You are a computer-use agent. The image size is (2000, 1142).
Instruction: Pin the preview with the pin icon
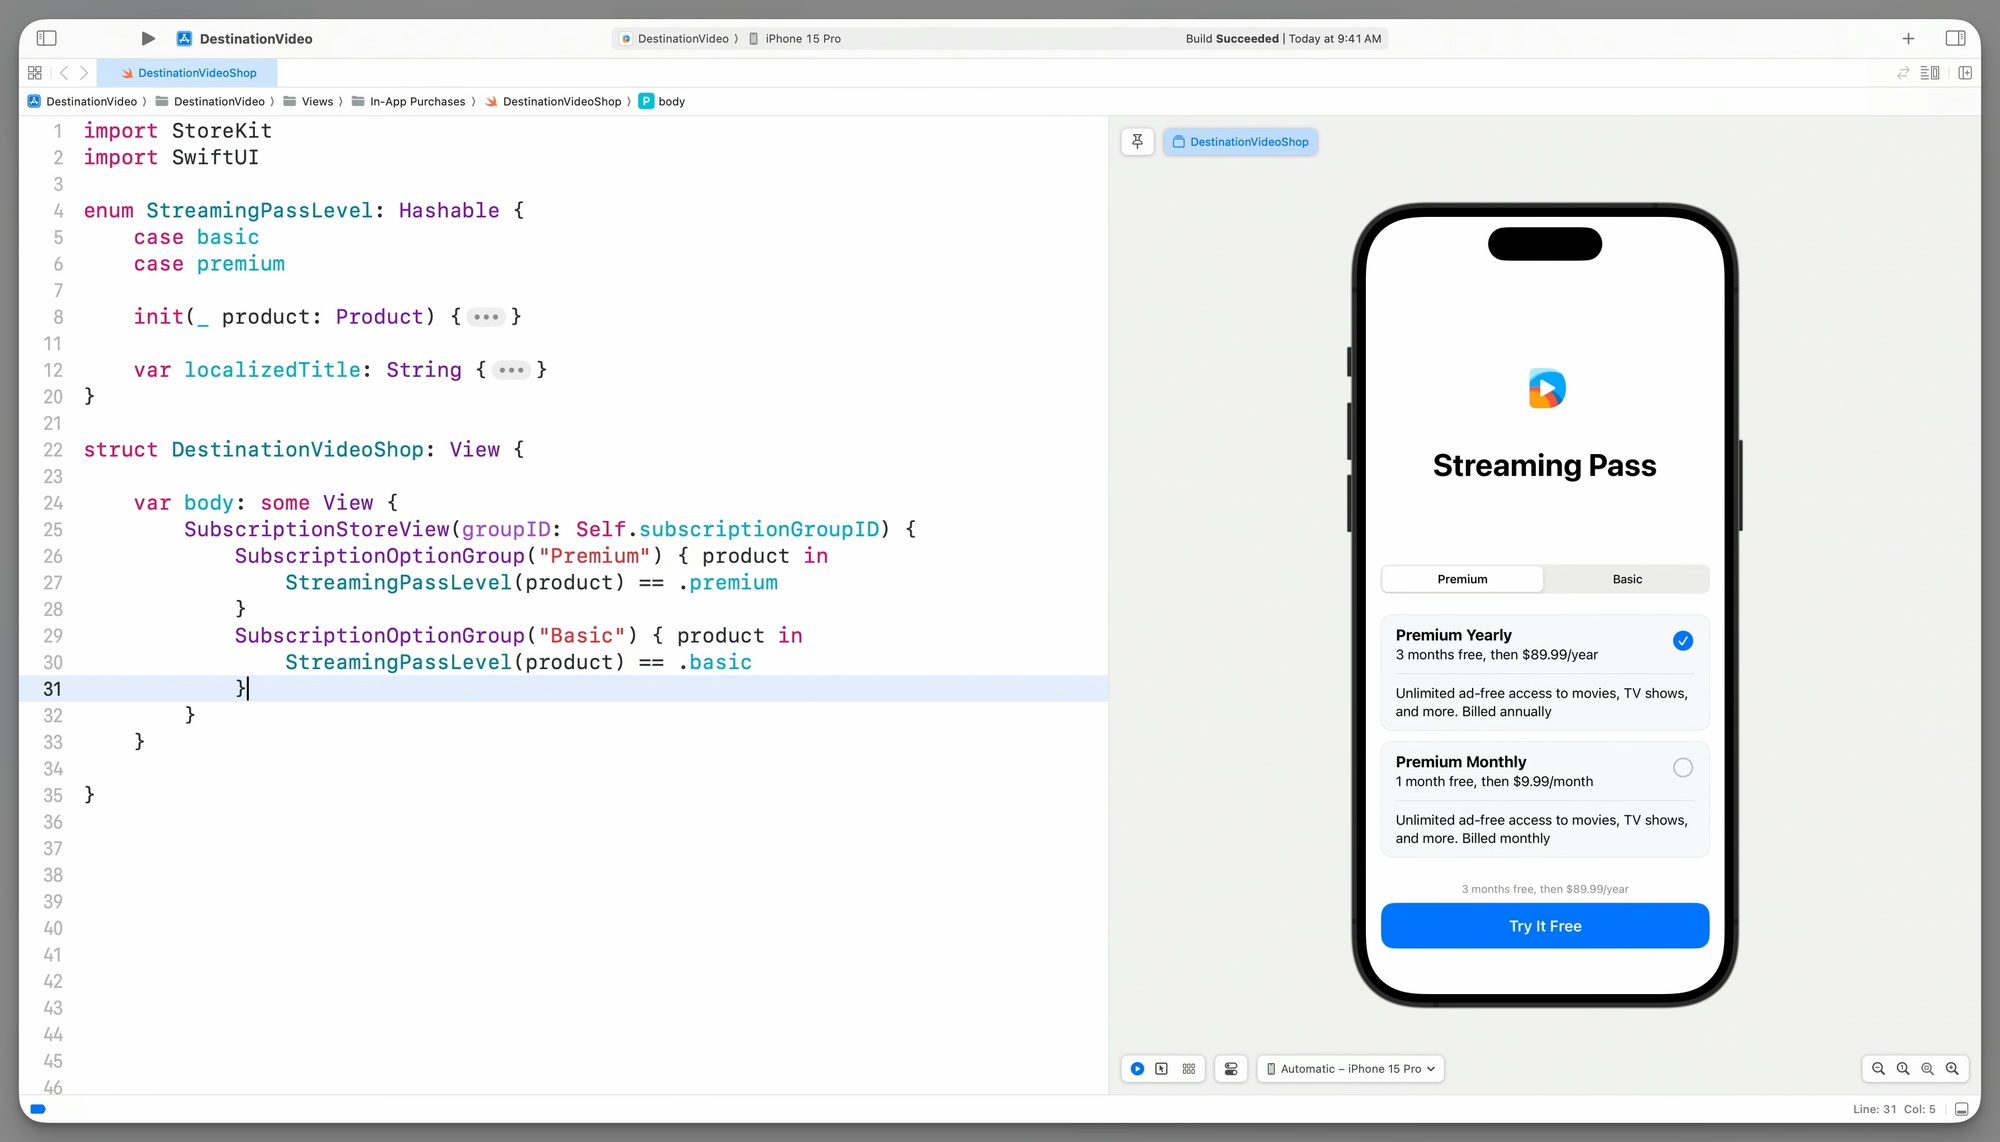(x=1137, y=142)
